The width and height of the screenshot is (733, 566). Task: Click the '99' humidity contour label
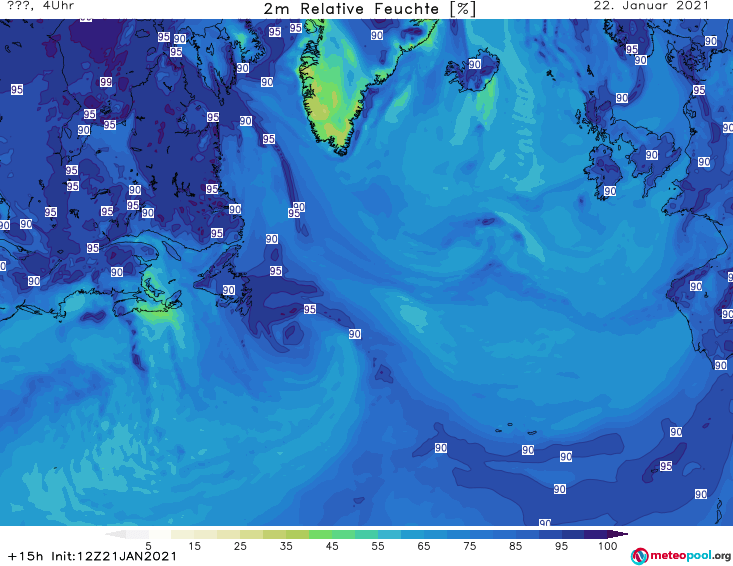pos(106,82)
